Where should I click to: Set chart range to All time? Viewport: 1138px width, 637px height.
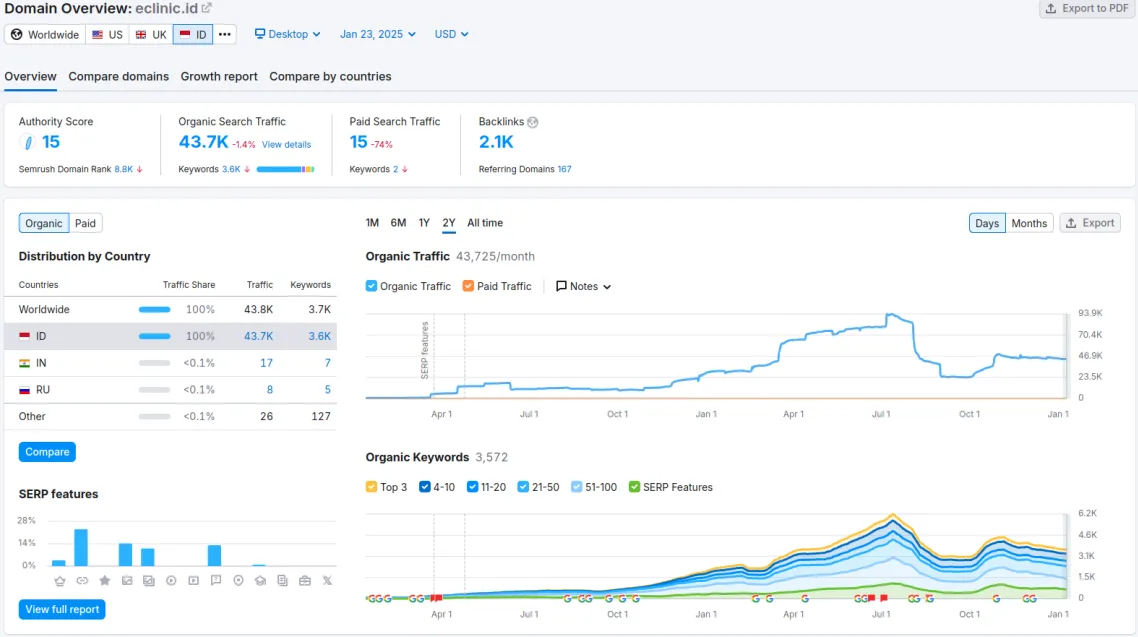click(485, 223)
